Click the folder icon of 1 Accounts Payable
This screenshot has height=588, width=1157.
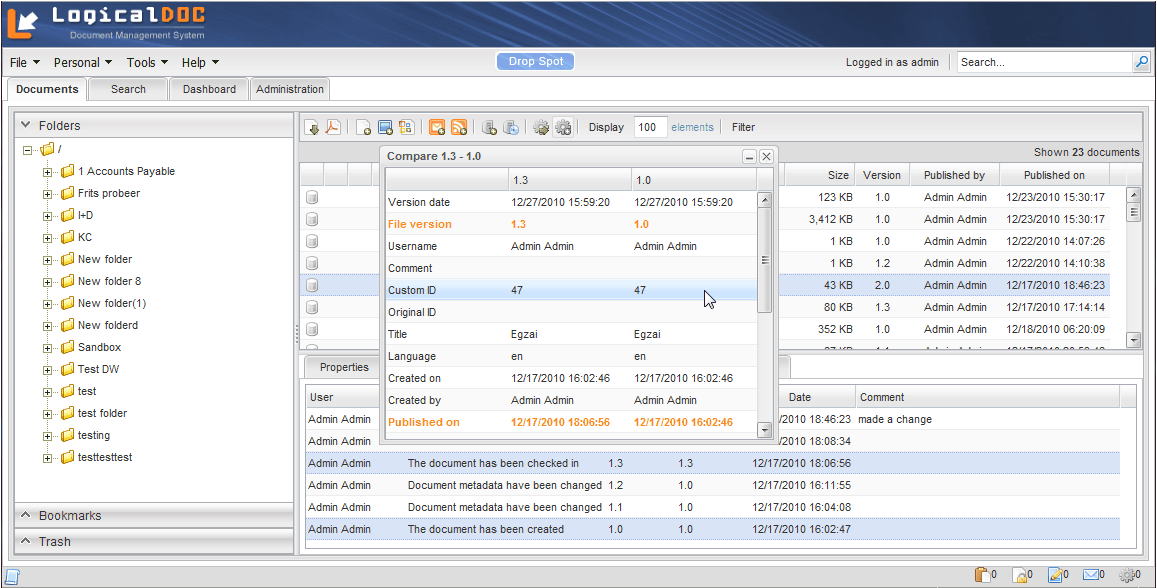coord(67,171)
